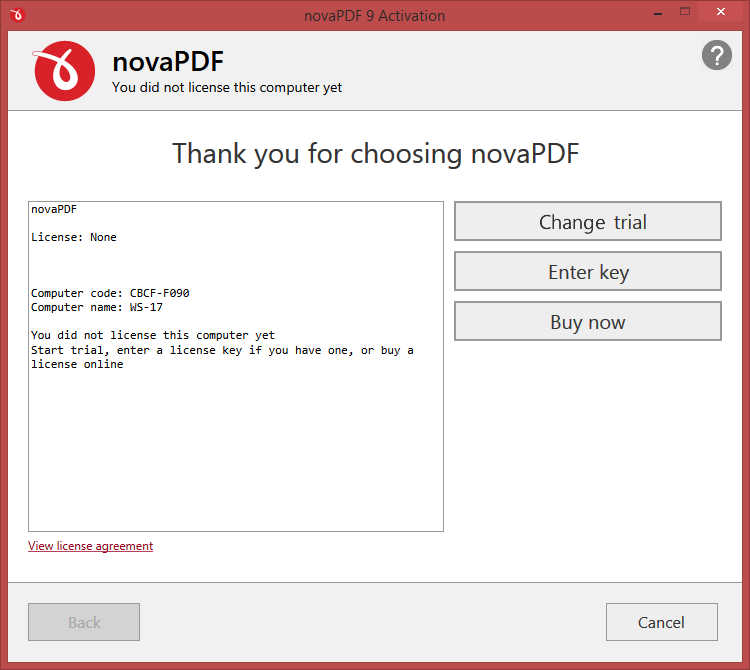Open the View license agreement link

[x=90, y=546]
